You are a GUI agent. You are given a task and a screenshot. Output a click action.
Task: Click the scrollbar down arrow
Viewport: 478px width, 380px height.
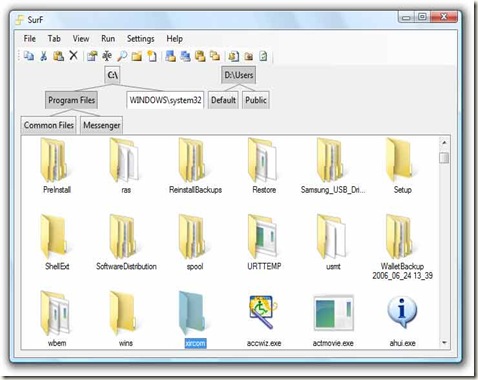444,342
